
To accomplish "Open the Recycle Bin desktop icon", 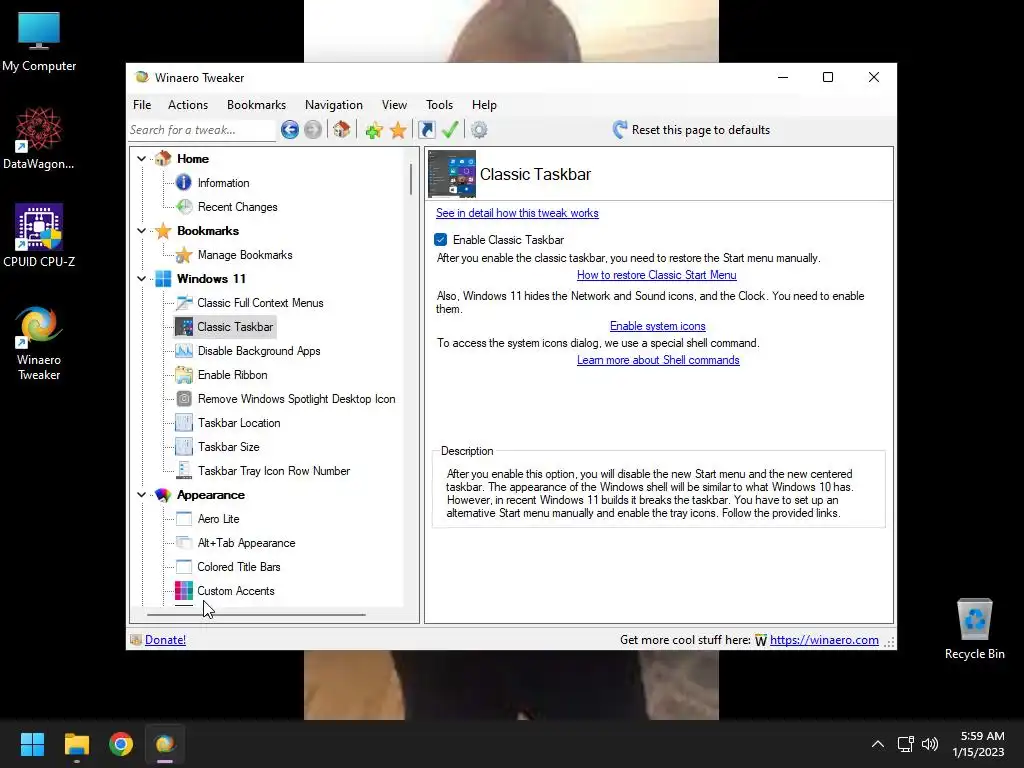I will (974, 630).
